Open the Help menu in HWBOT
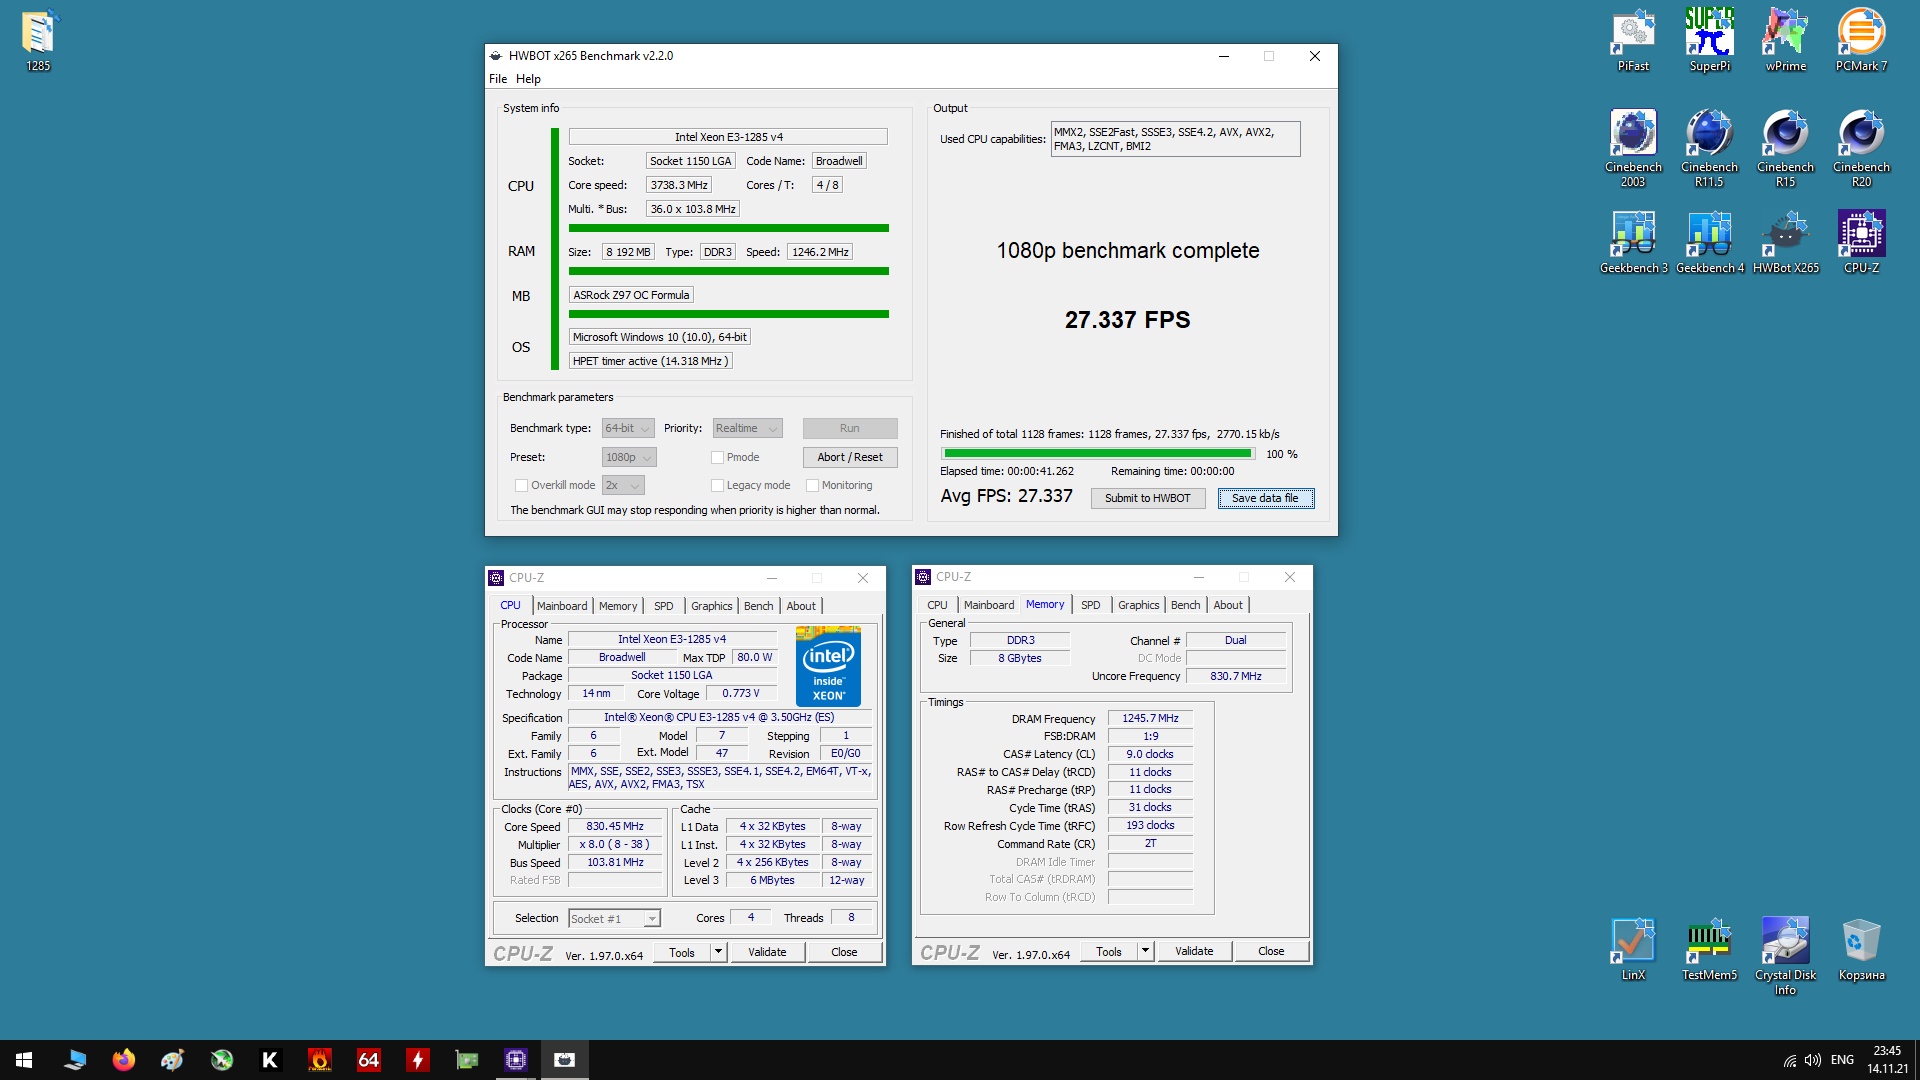The height and width of the screenshot is (1080, 1920). click(528, 79)
